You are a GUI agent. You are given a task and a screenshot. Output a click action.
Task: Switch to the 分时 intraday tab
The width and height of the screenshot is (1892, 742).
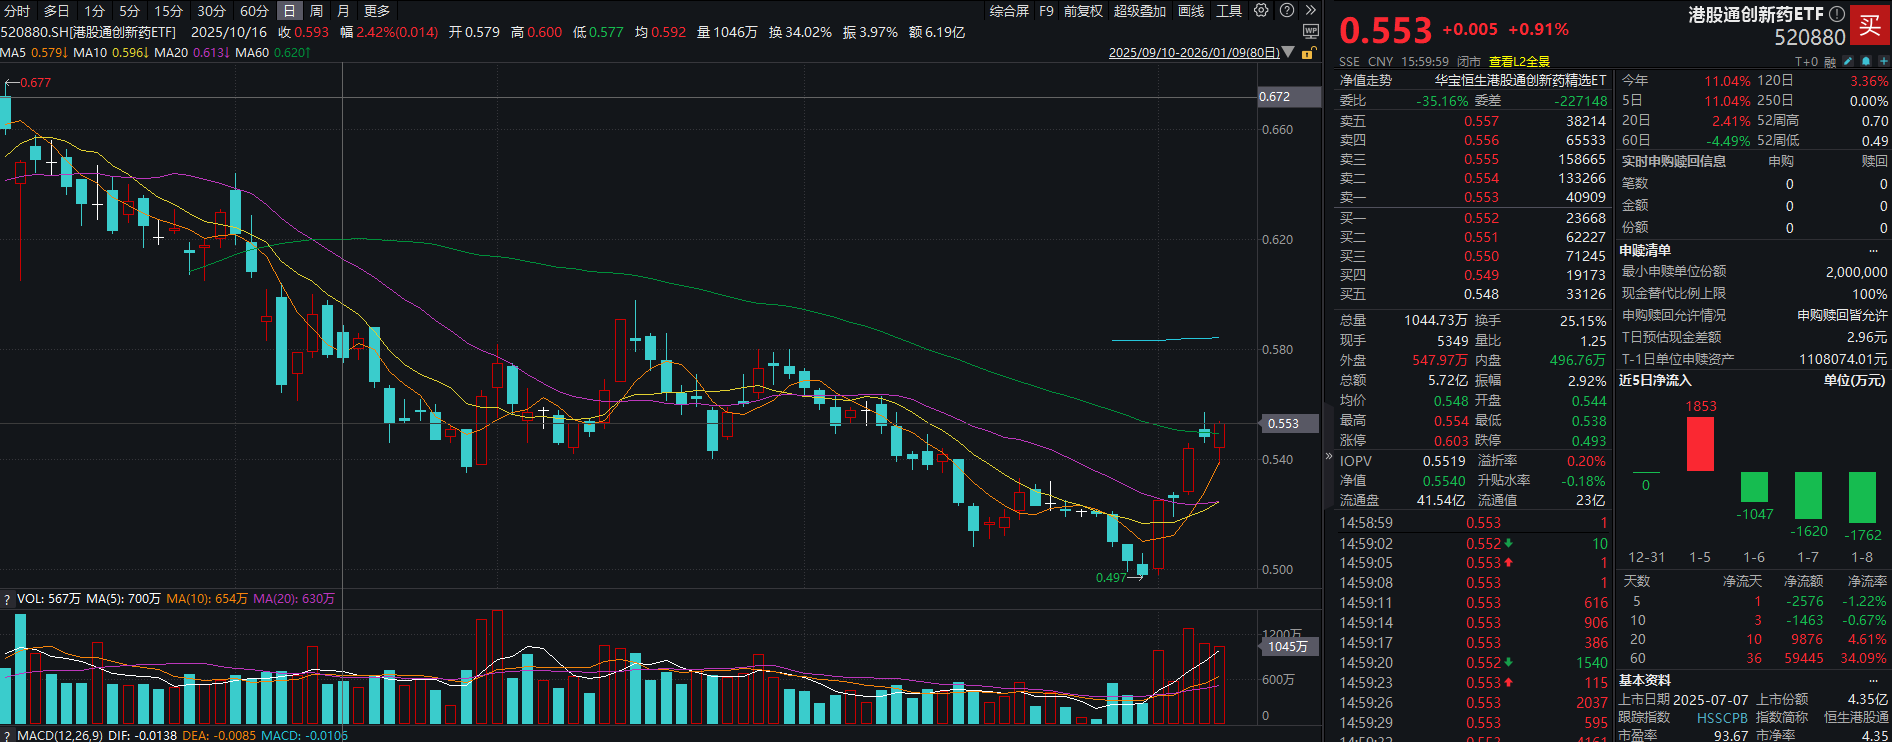17,11
